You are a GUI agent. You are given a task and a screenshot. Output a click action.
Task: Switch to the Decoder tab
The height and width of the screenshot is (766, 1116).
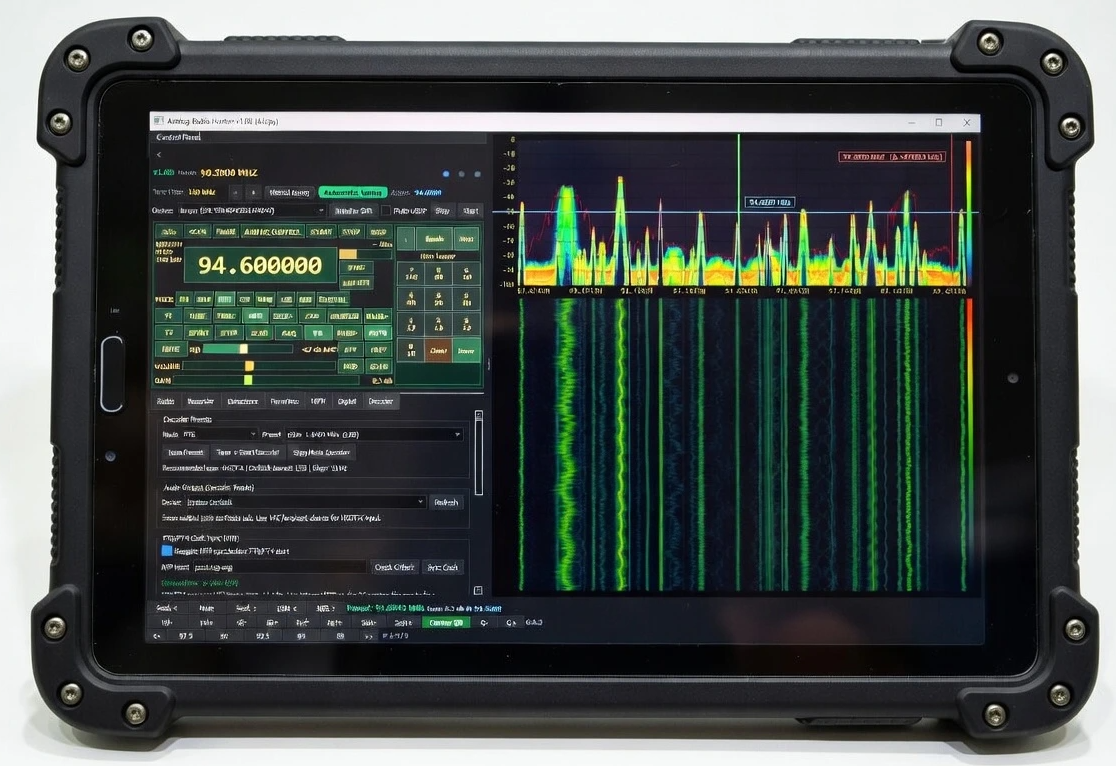click(x=381, y=401)
